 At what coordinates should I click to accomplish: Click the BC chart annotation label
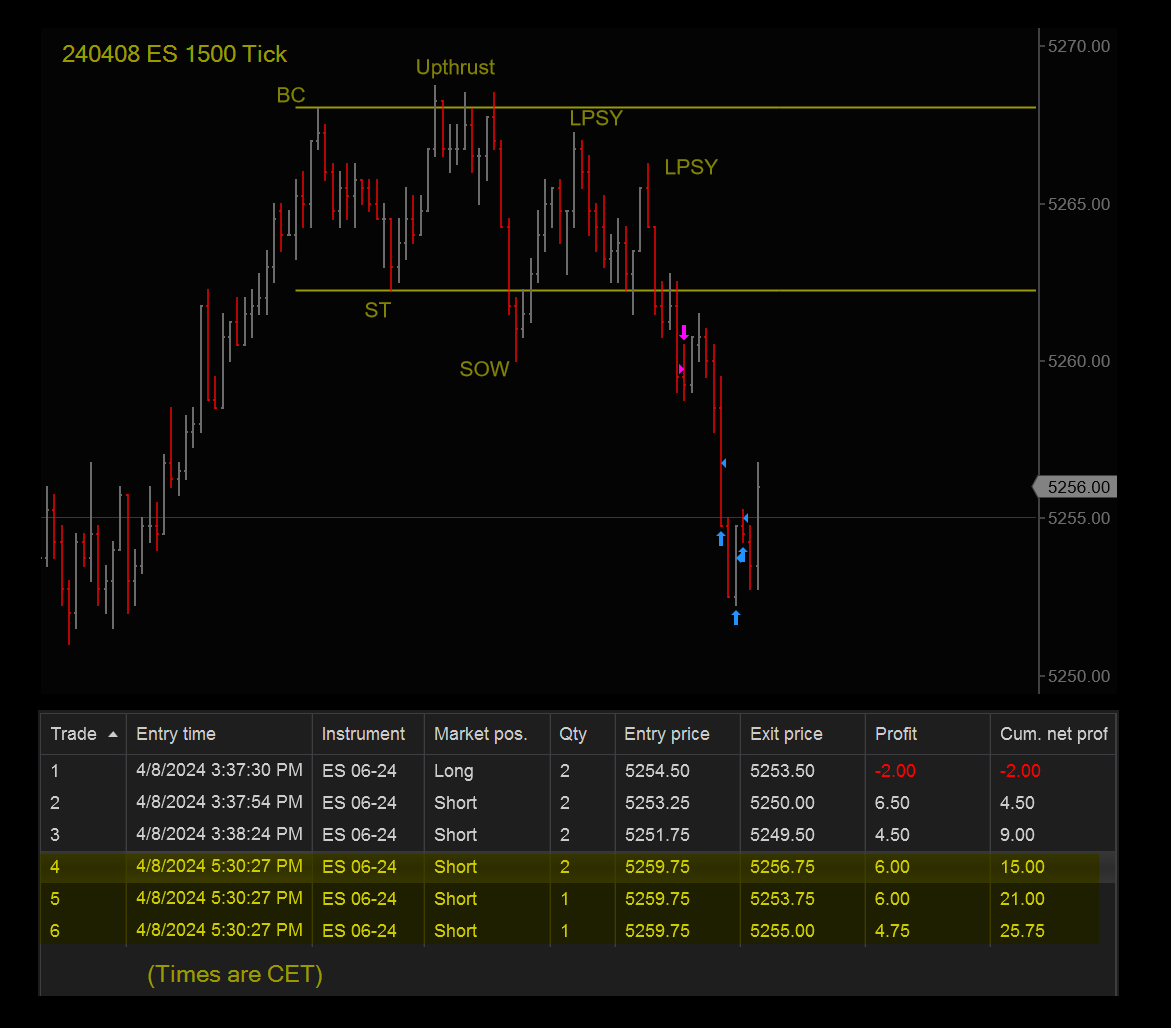(291, 95)
